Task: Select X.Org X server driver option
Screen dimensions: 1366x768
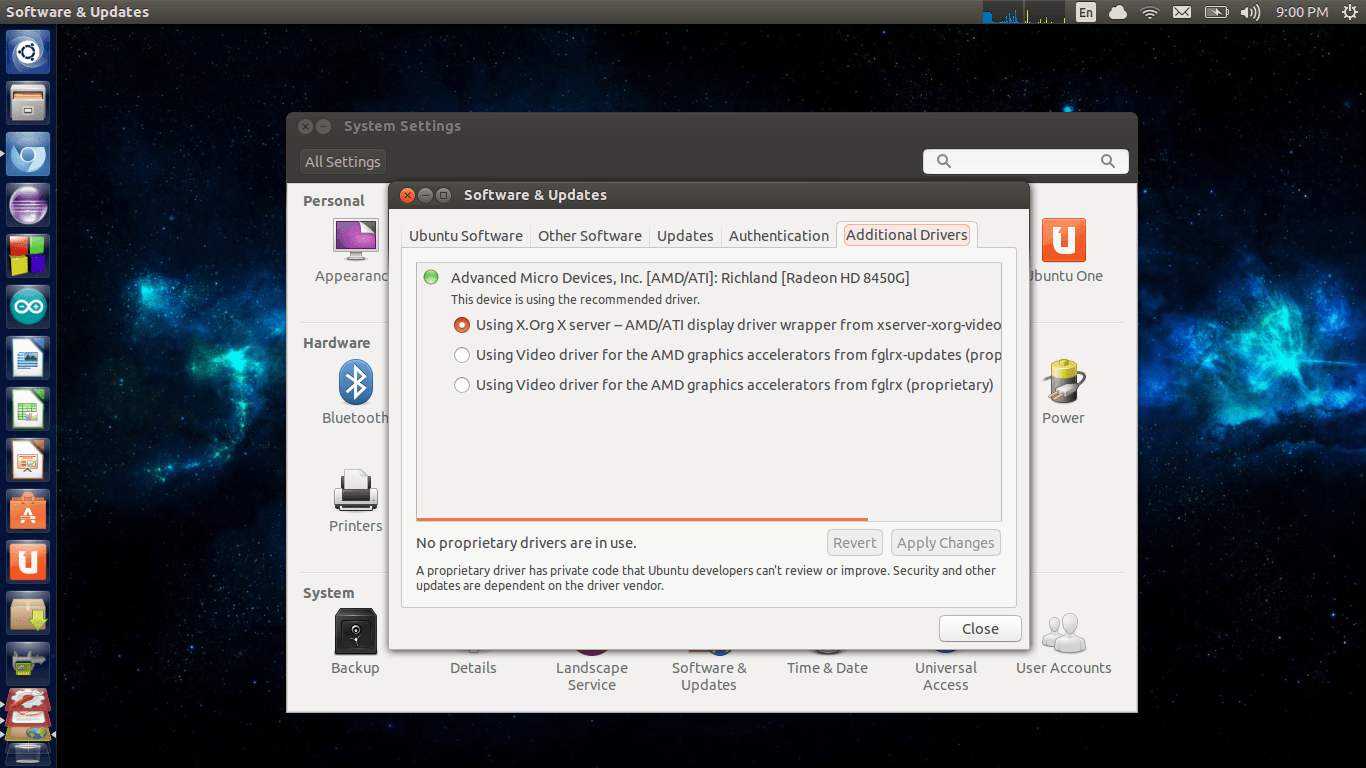Action: 462,325
